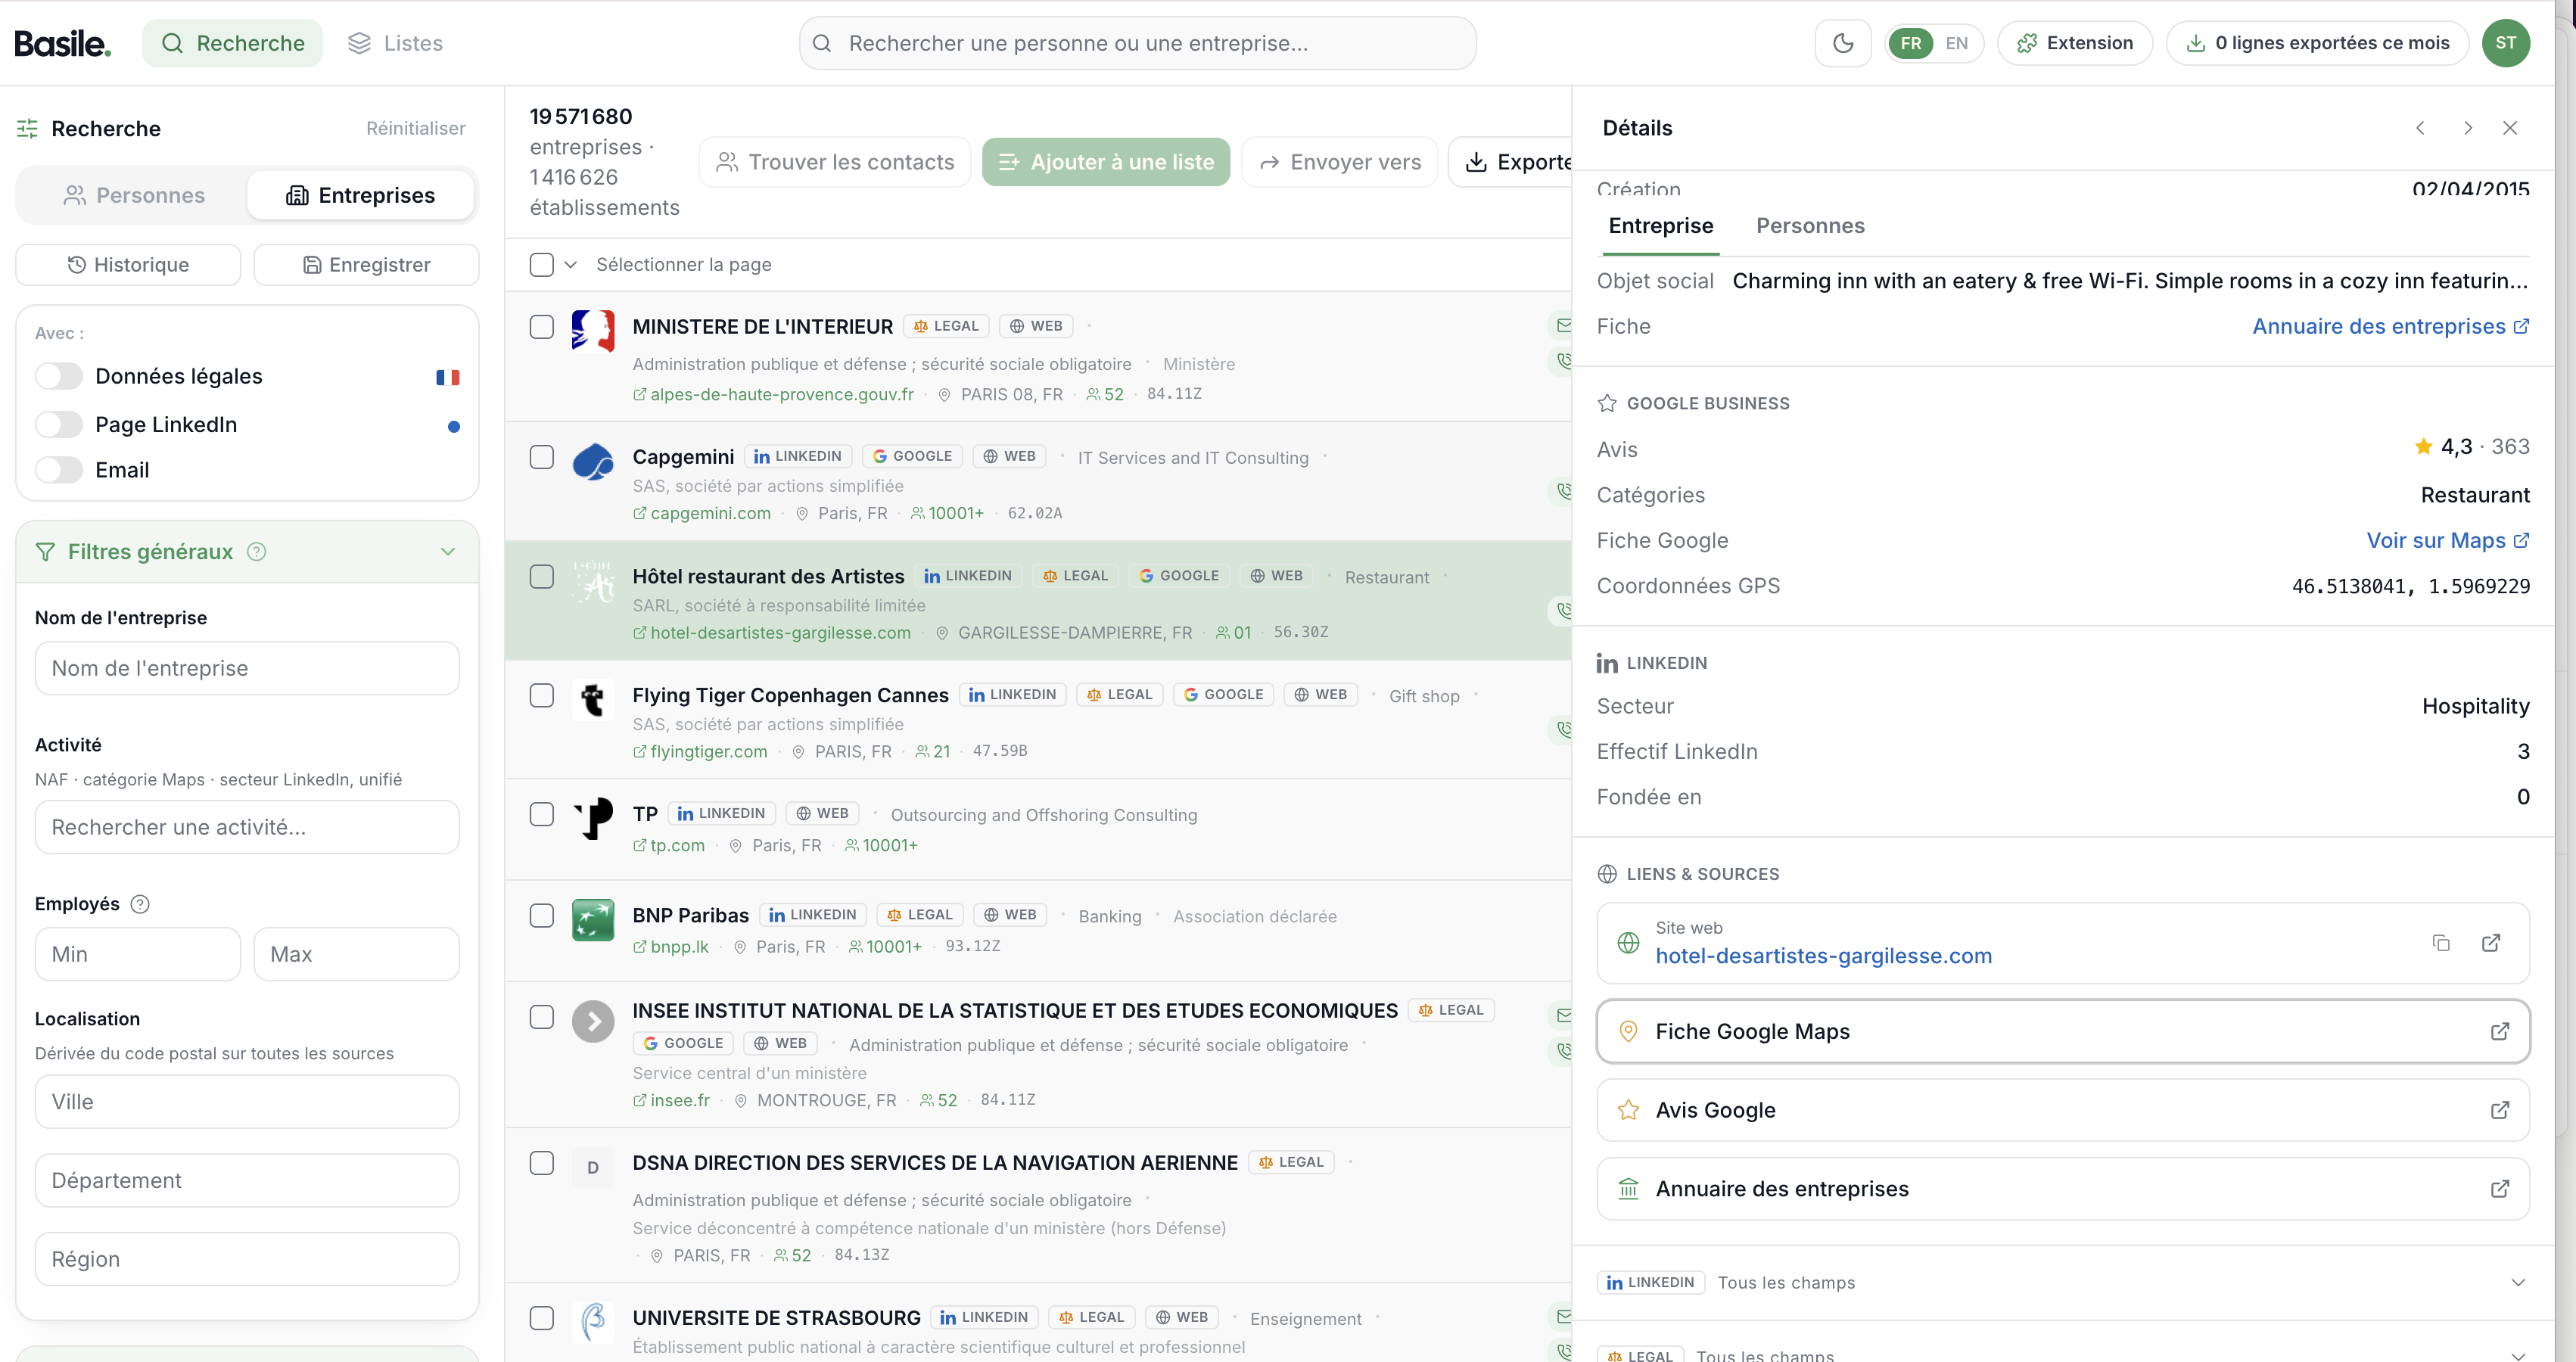The width and height of the screenshot is (2576, 1362).
Task: Toggle dark mode with the moon icon
Action: [1842, 43]
